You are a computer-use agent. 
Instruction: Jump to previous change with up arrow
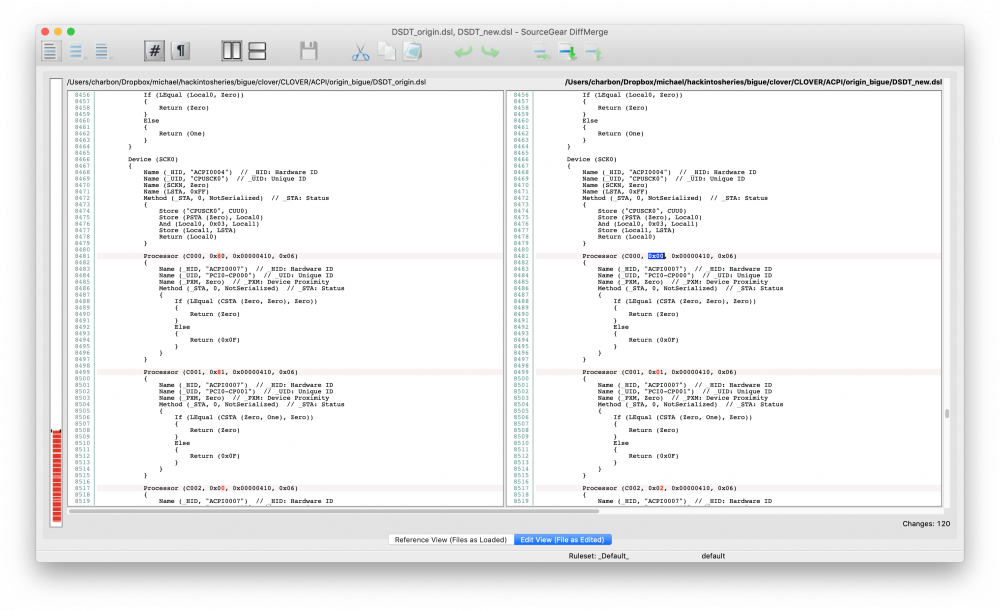[594, 53]
